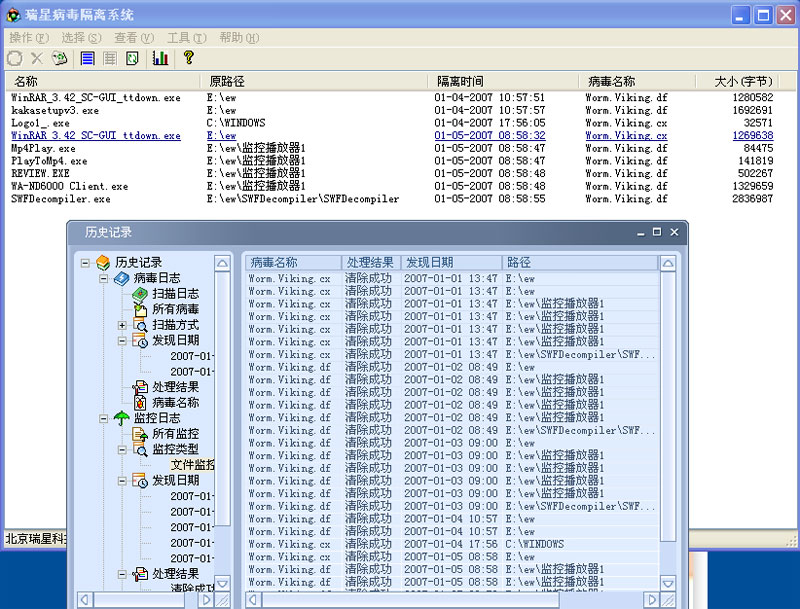Click the green refresh toolbar icon
Viewport: 800px width, 609px height.
click(133, 58)
